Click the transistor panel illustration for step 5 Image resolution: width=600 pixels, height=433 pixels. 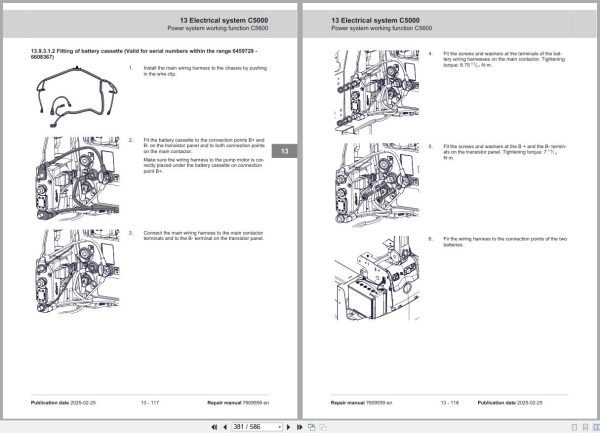tap(377, 185)
